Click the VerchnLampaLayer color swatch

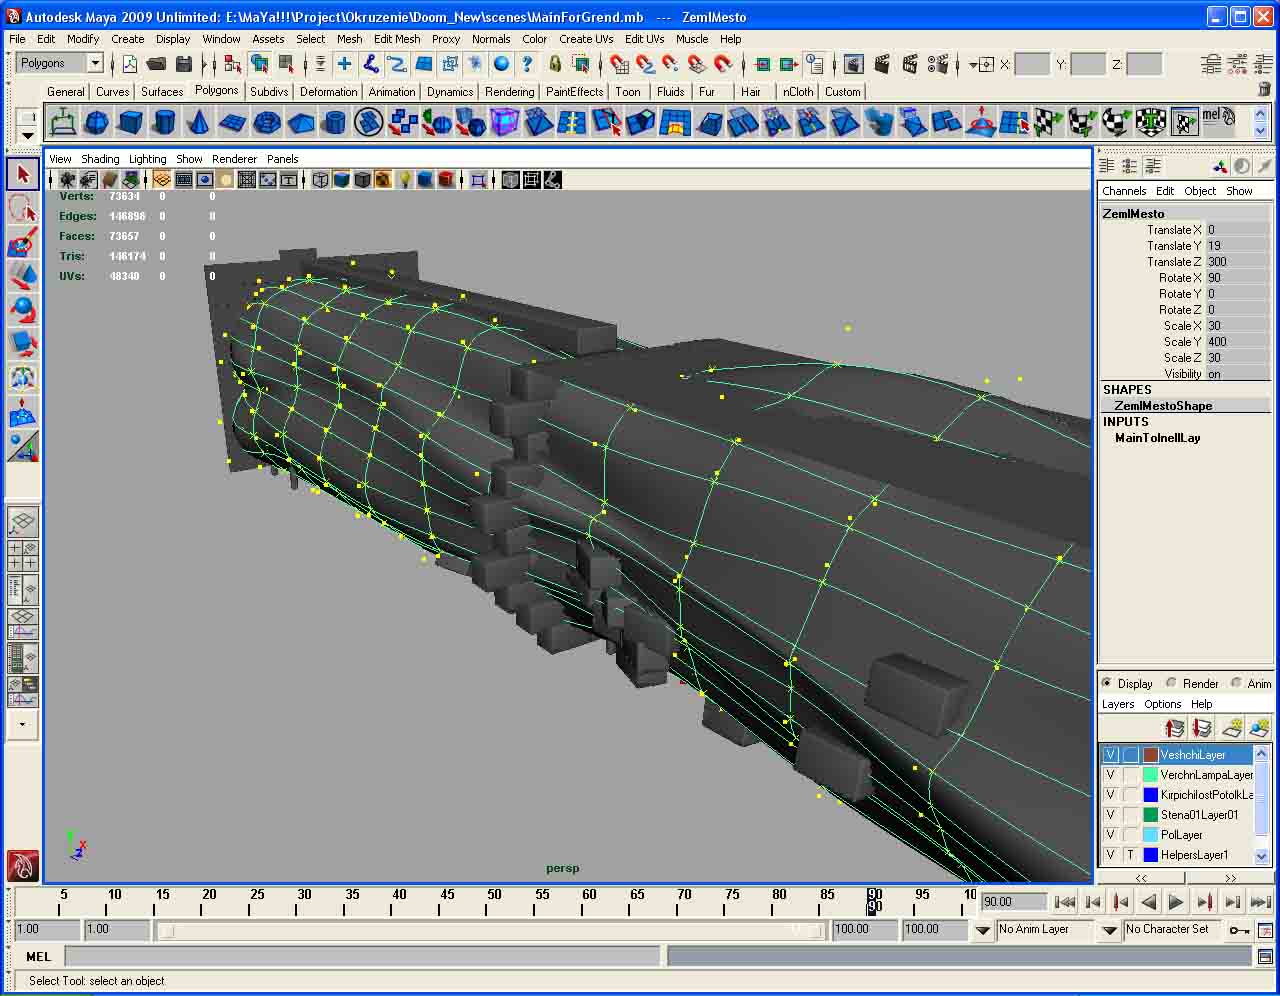1150,775
